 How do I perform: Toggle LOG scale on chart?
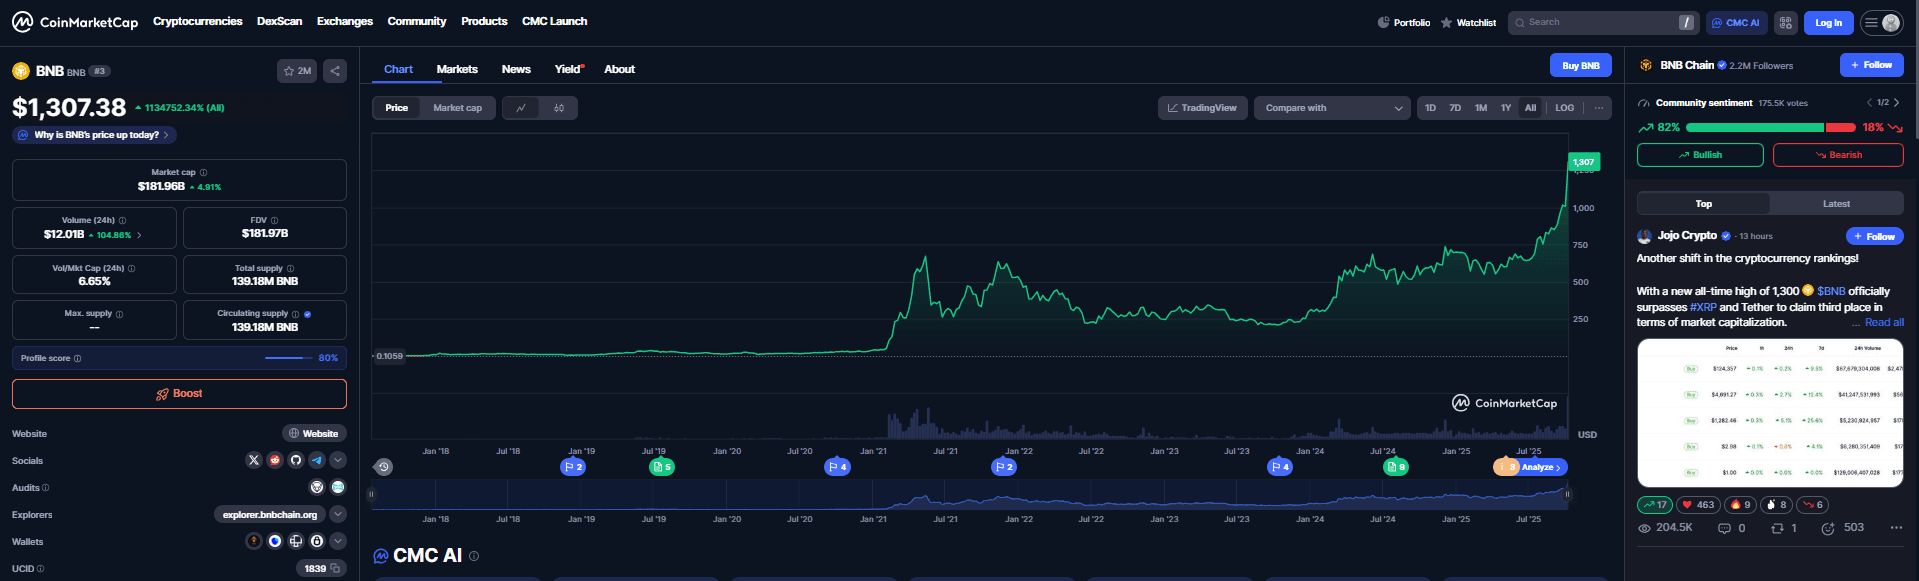(1565, 108)
